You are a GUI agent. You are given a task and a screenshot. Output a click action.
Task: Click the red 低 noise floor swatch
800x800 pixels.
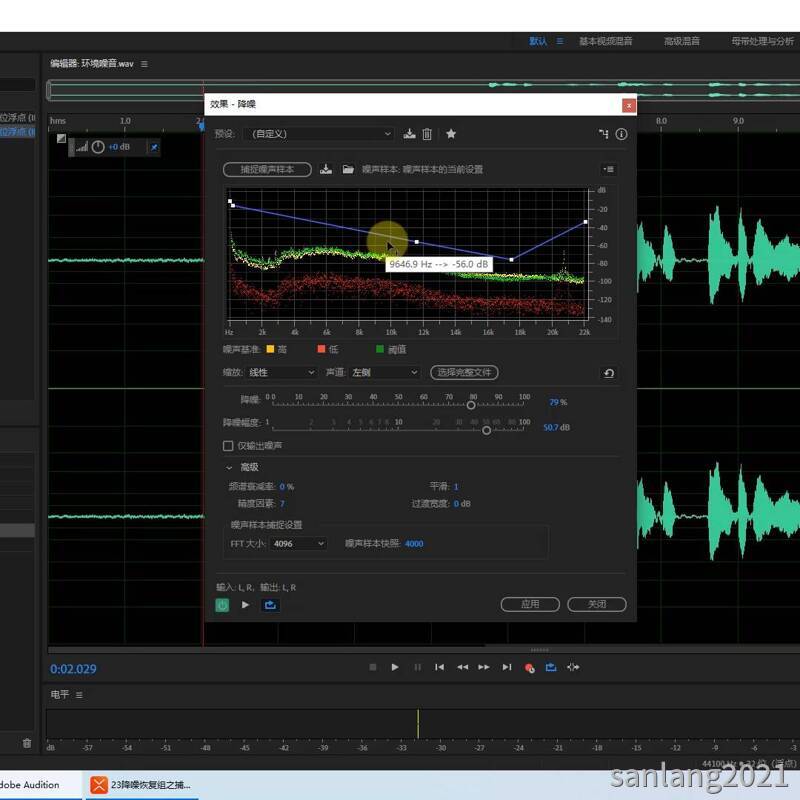321,349
